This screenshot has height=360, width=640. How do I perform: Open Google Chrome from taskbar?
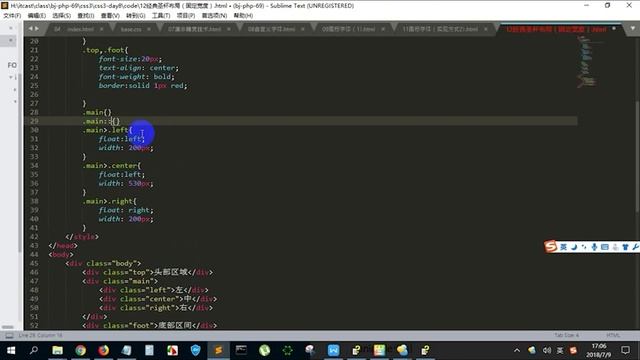point(80,350)
